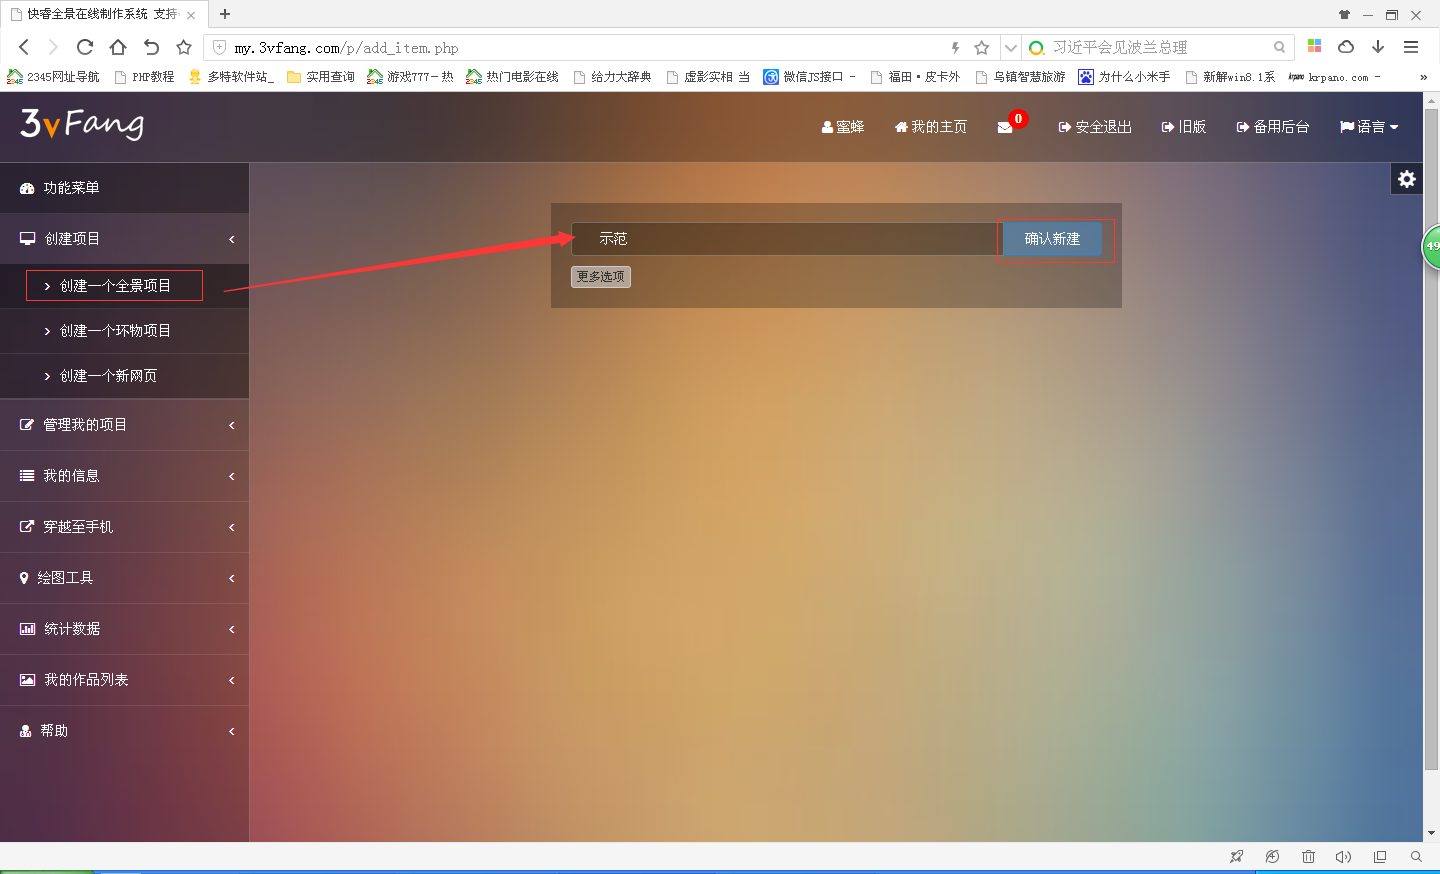Open the downloads arrow icon

(x=1378, y=46)
